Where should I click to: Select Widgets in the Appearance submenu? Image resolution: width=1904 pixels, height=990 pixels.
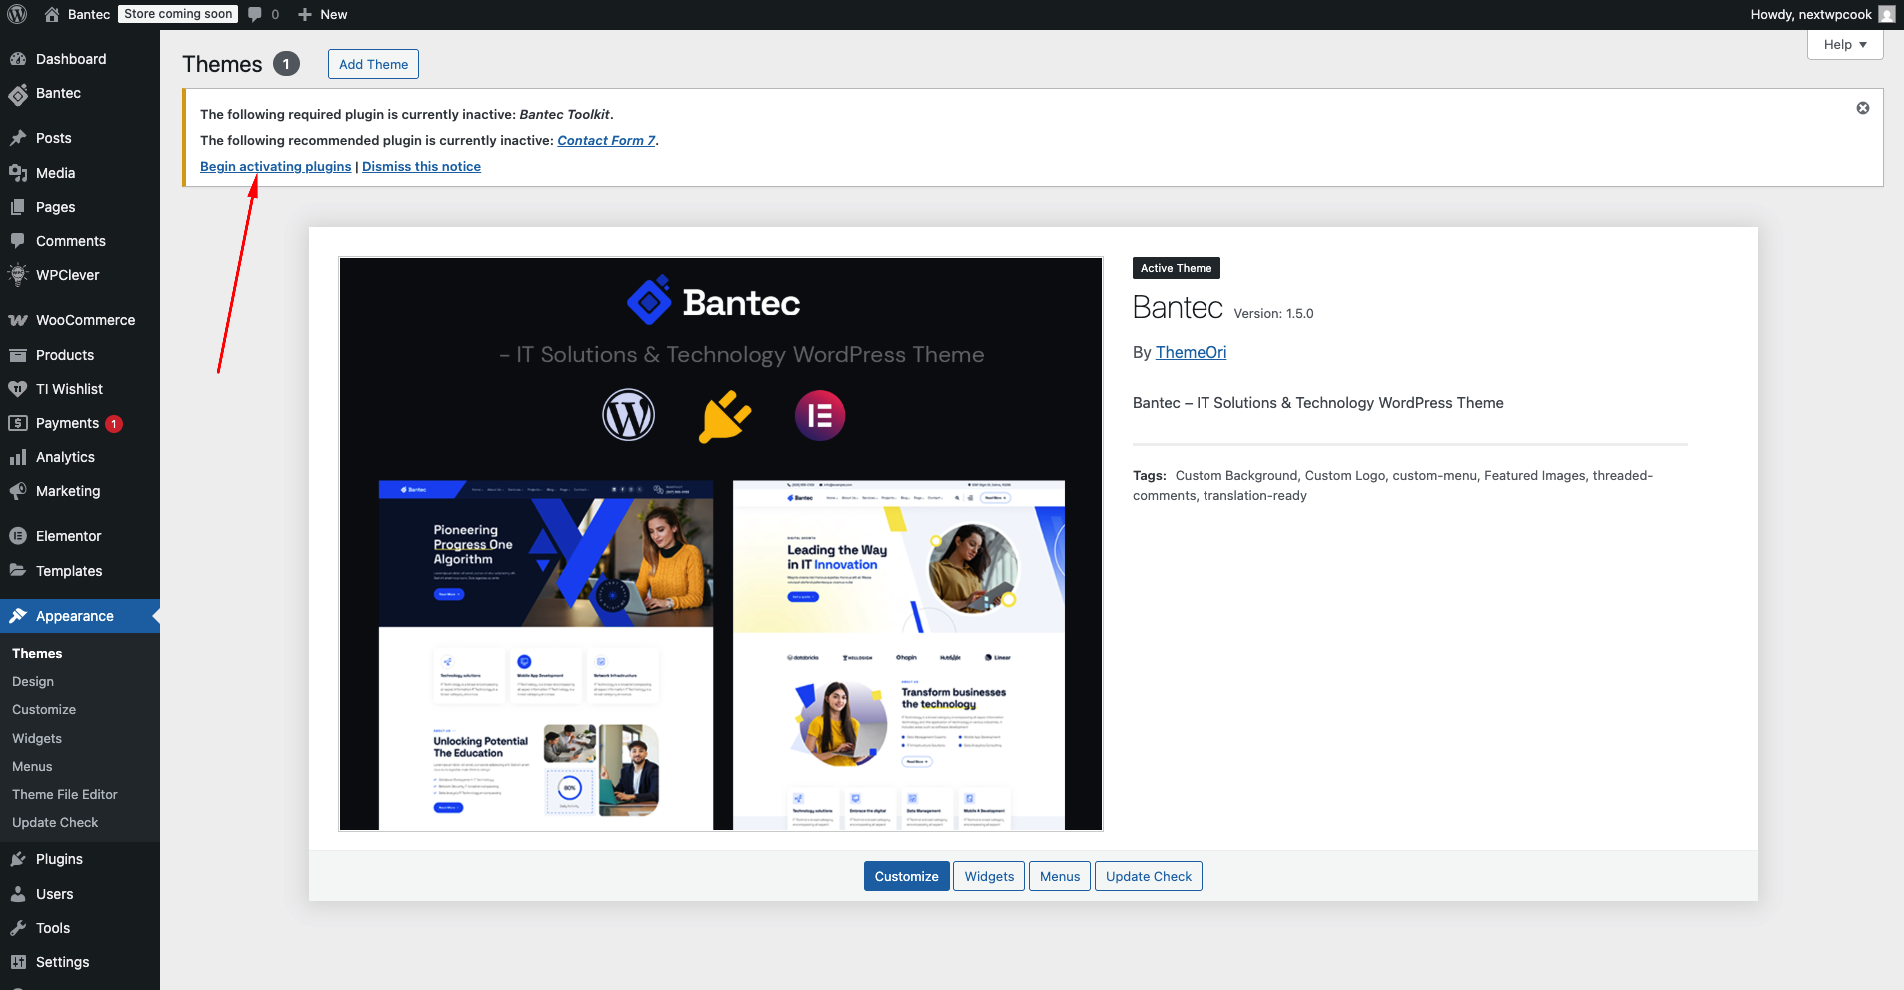(37, 738)
